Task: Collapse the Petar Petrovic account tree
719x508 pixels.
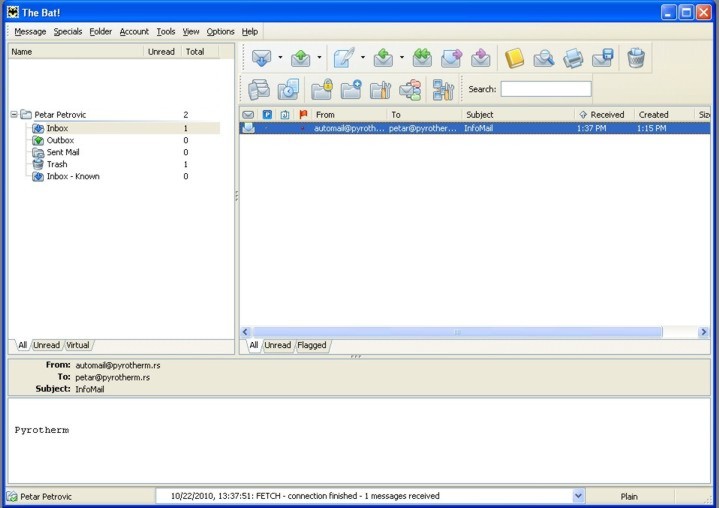Action: pos(14,114)
